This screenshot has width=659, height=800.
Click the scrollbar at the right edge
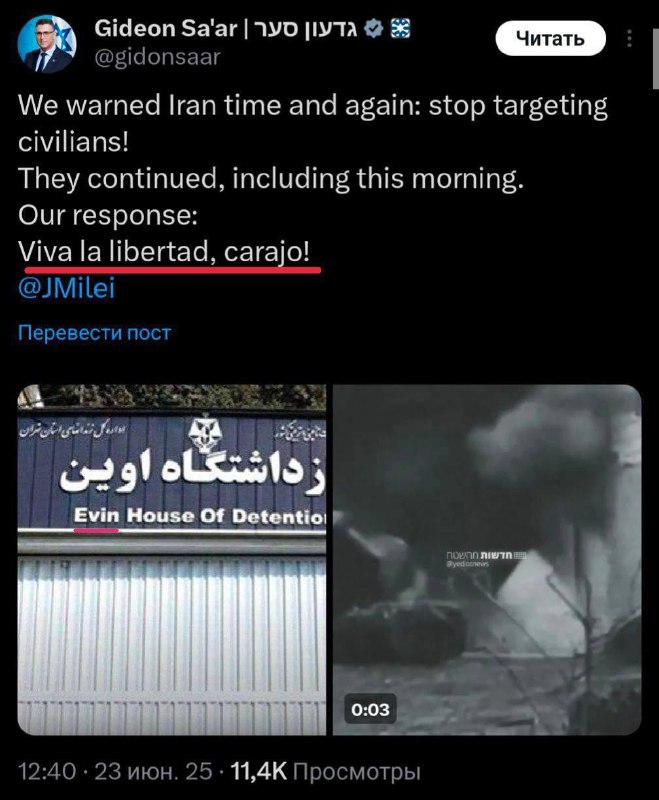click(x=655, y=59)
